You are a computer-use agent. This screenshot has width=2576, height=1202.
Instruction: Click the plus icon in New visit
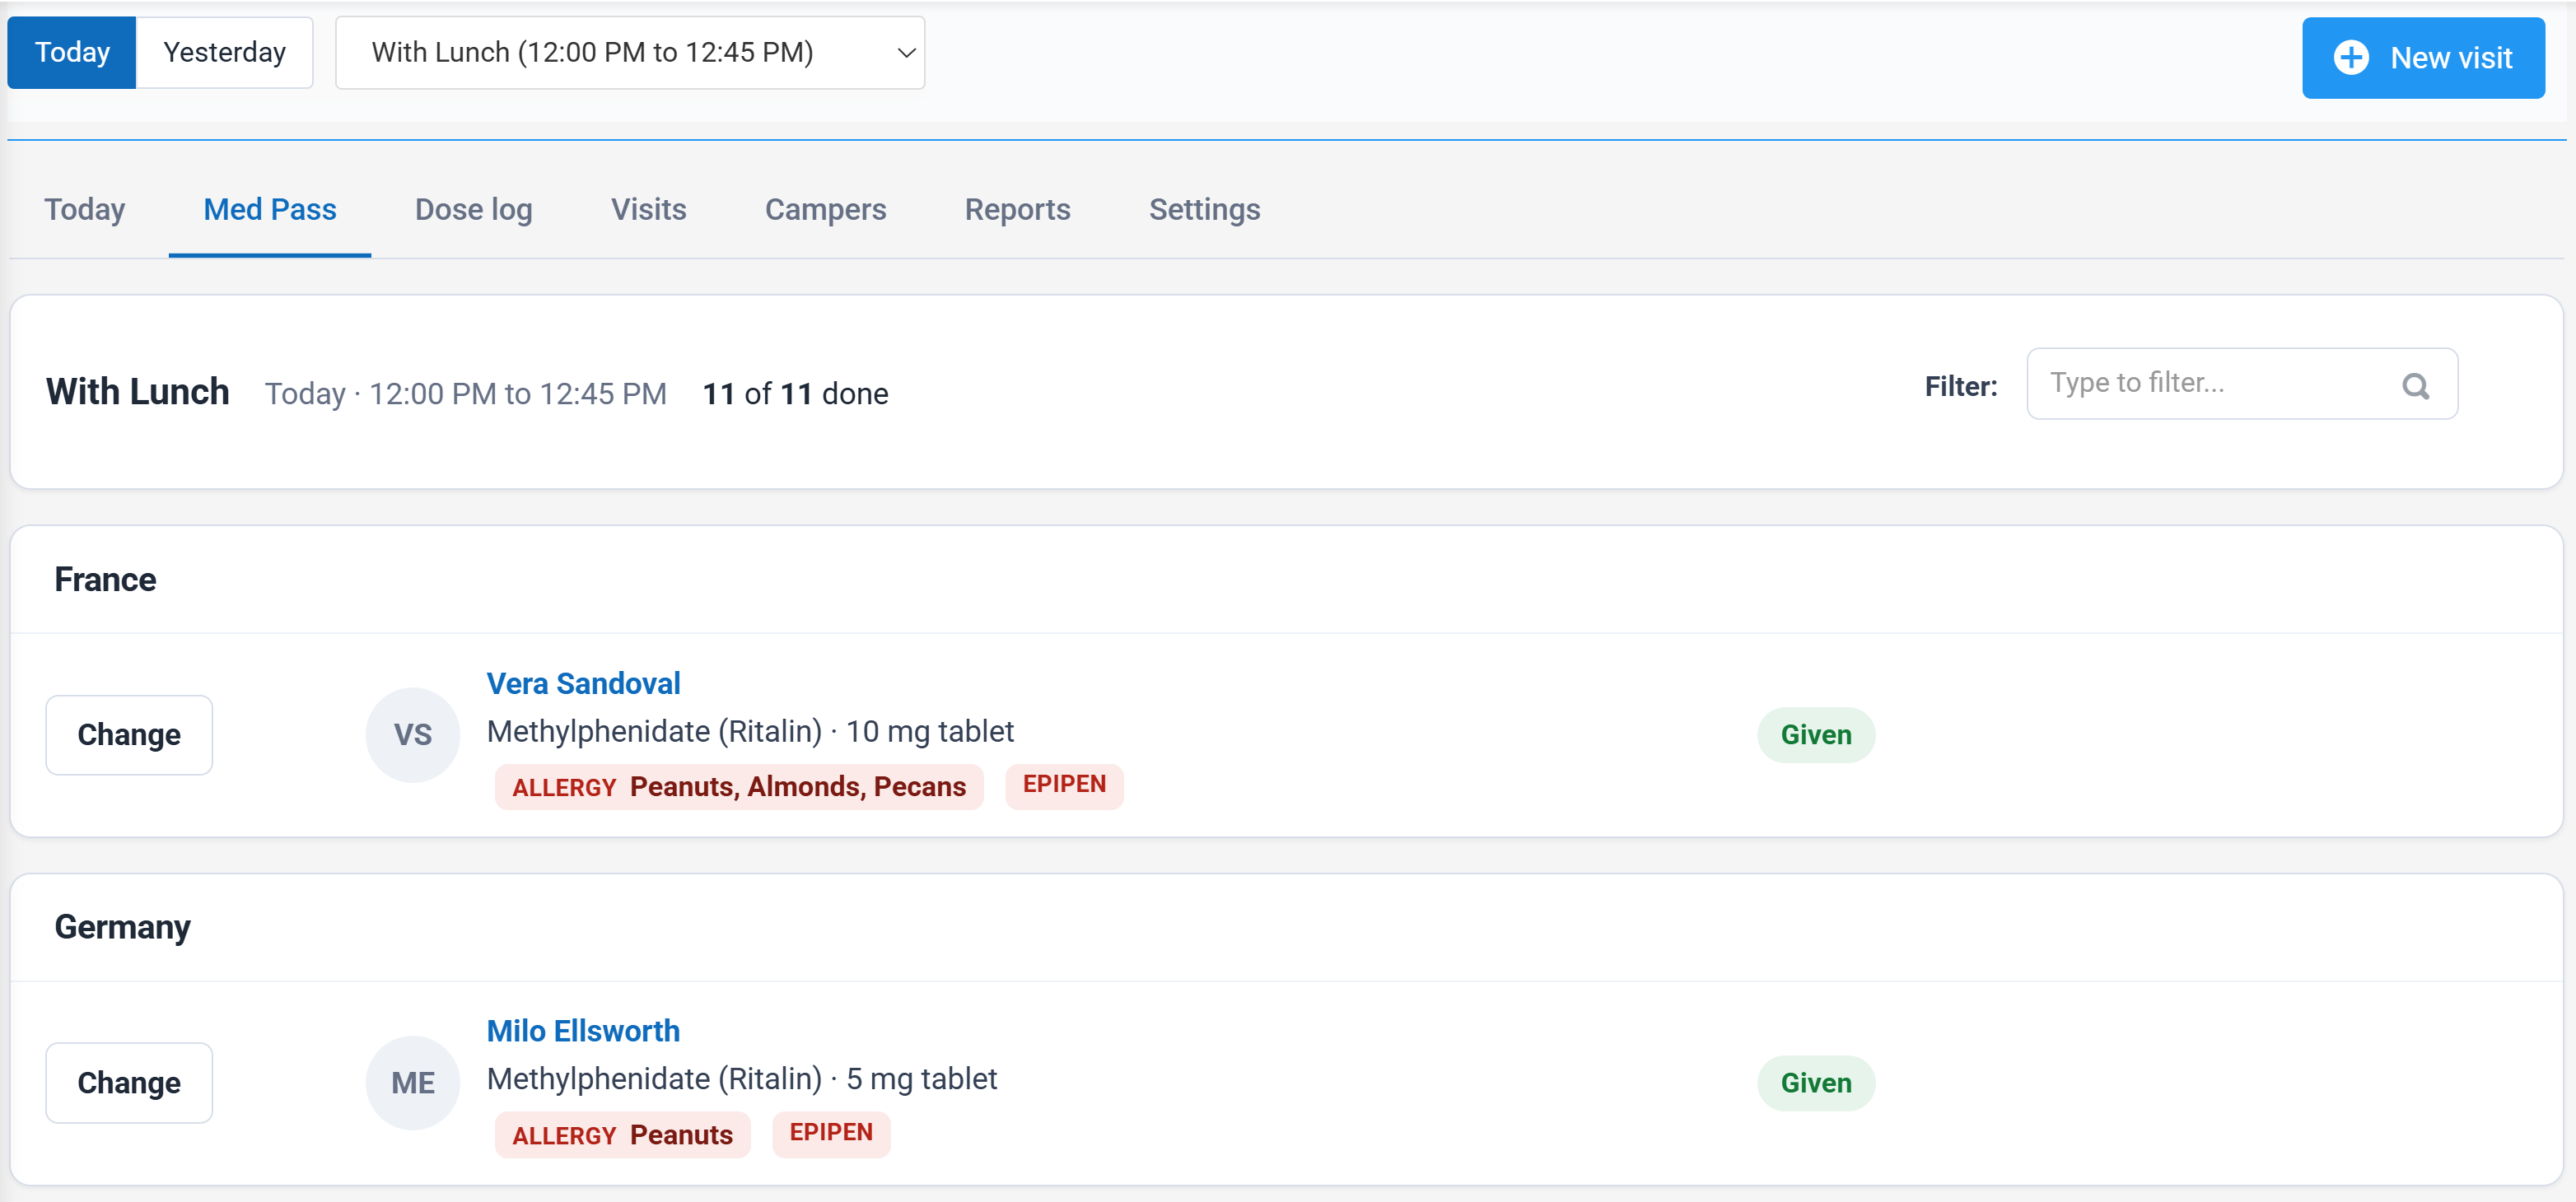[2351, 58]
